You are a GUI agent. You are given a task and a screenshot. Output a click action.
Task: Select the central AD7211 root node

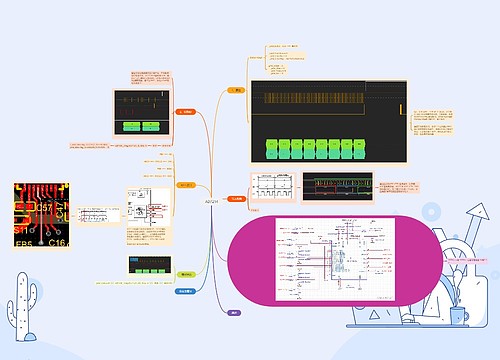click(x=211, y=202)
